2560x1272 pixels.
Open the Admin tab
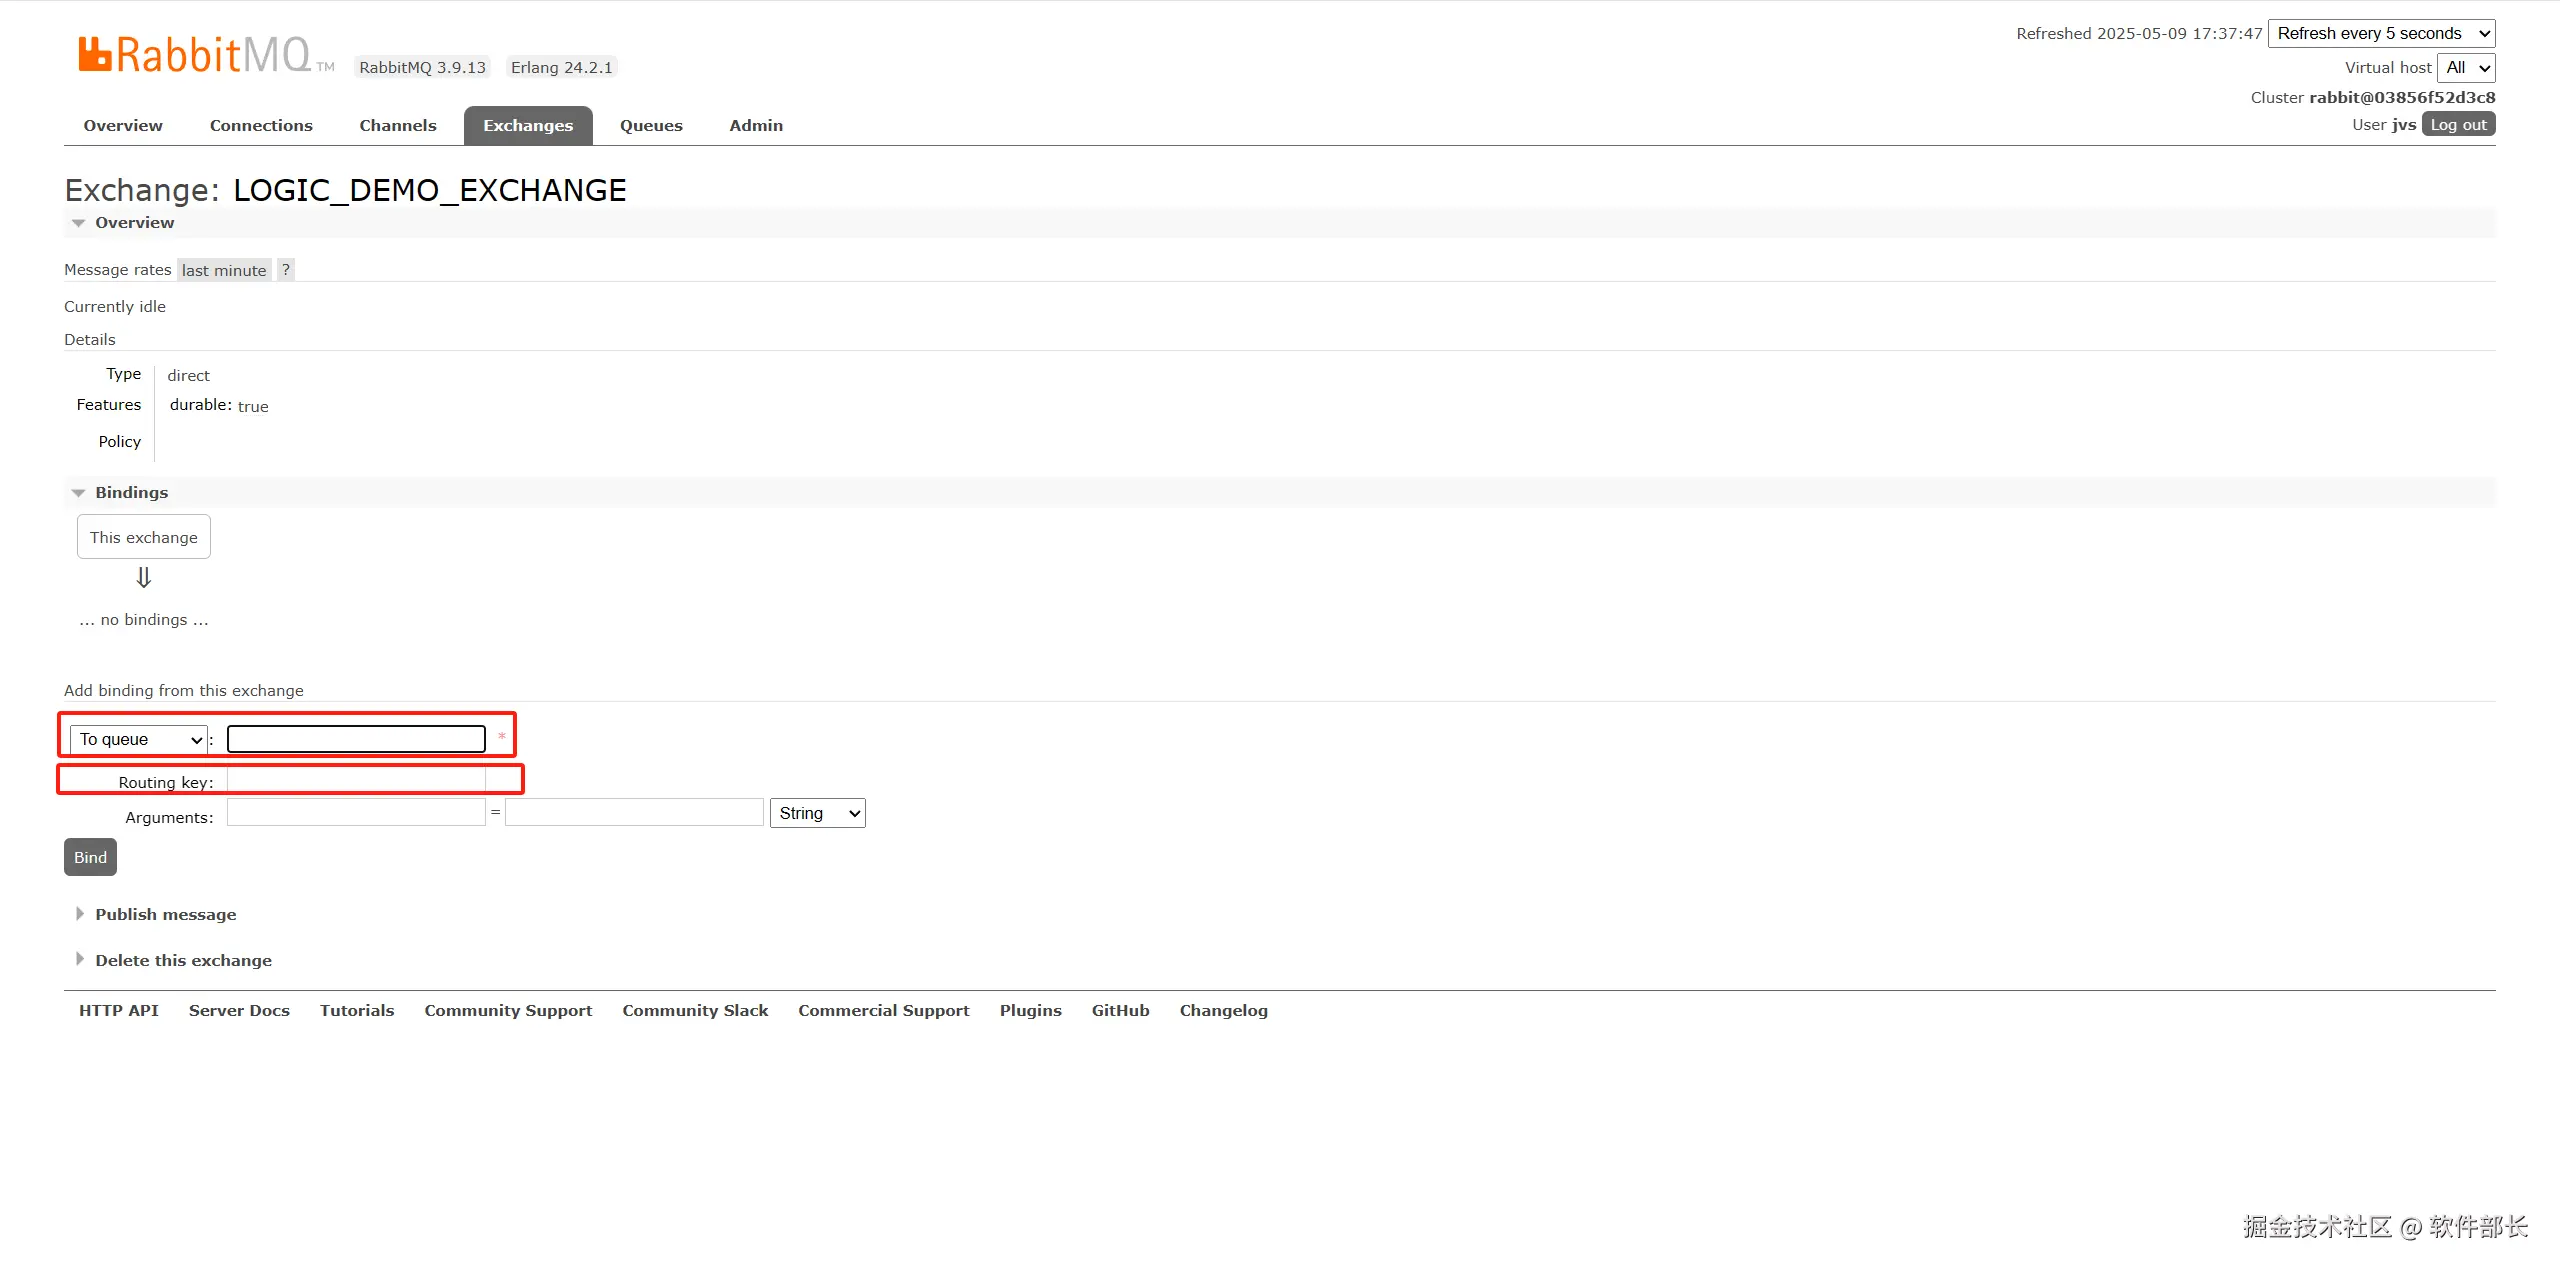coord(756,126)
